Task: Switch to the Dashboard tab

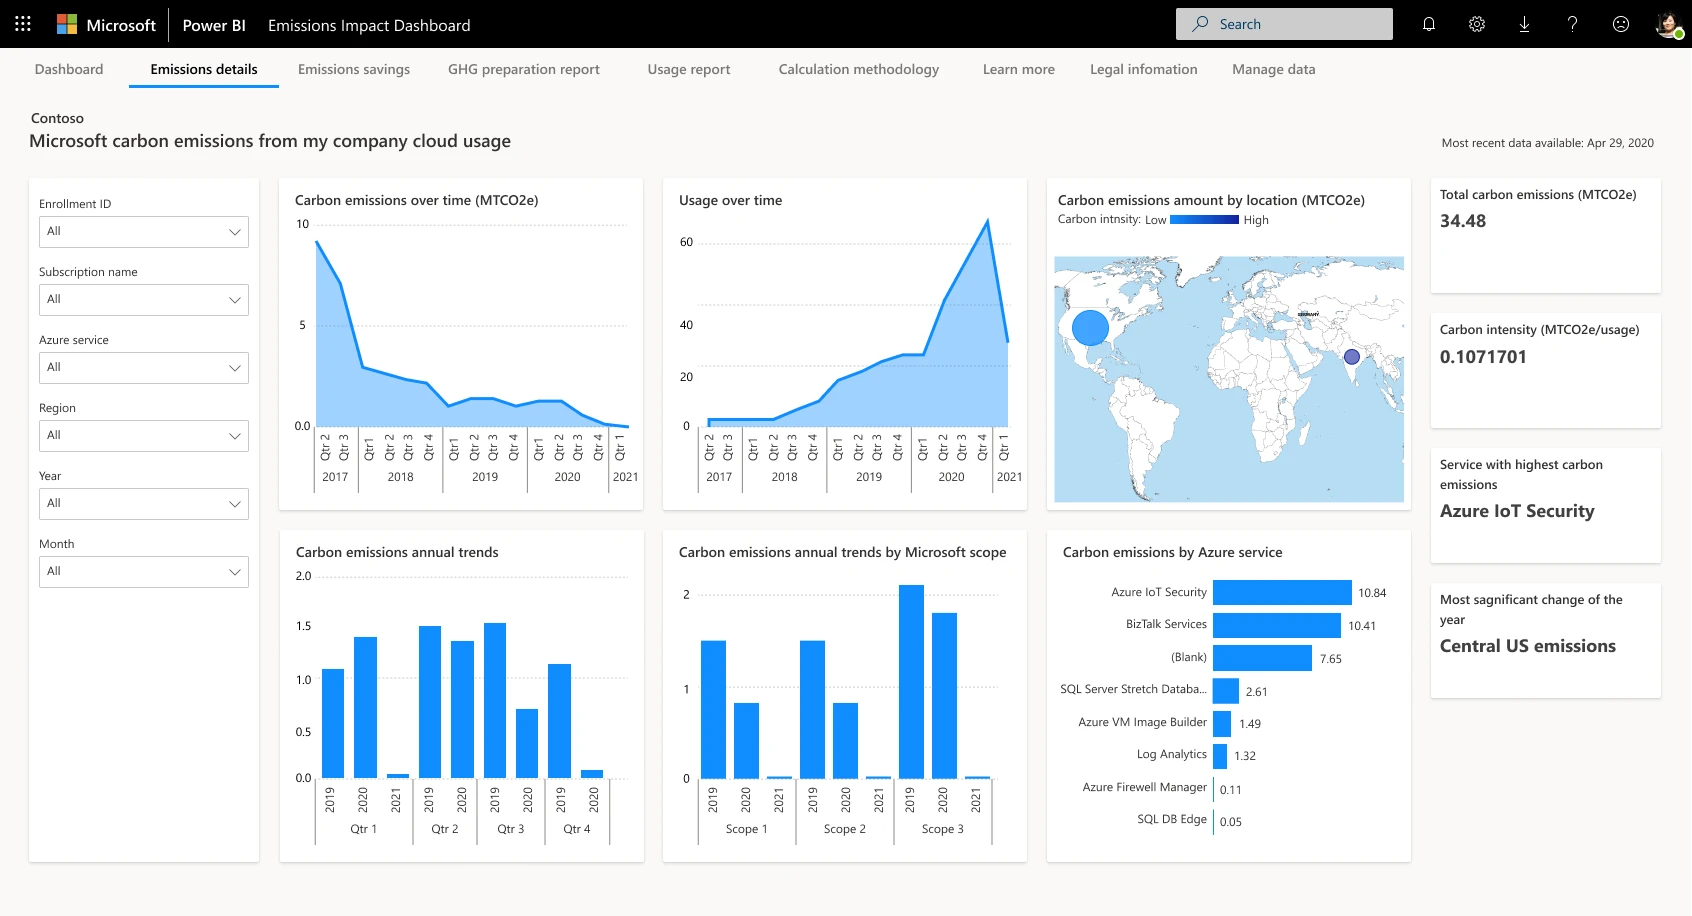Action: 68,69
